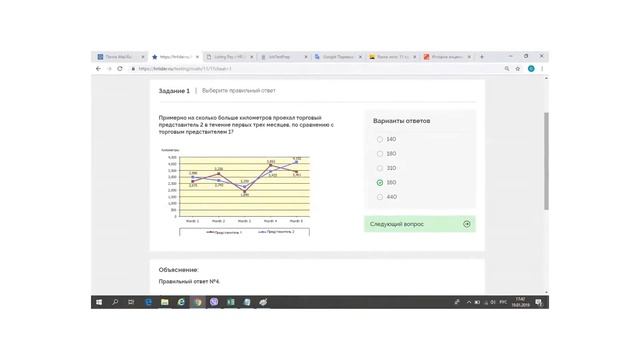Click the Chrome taskbar icon
The height and width of the screenshot is (360, 640).
pyautogui.click(x=198, y=302)
